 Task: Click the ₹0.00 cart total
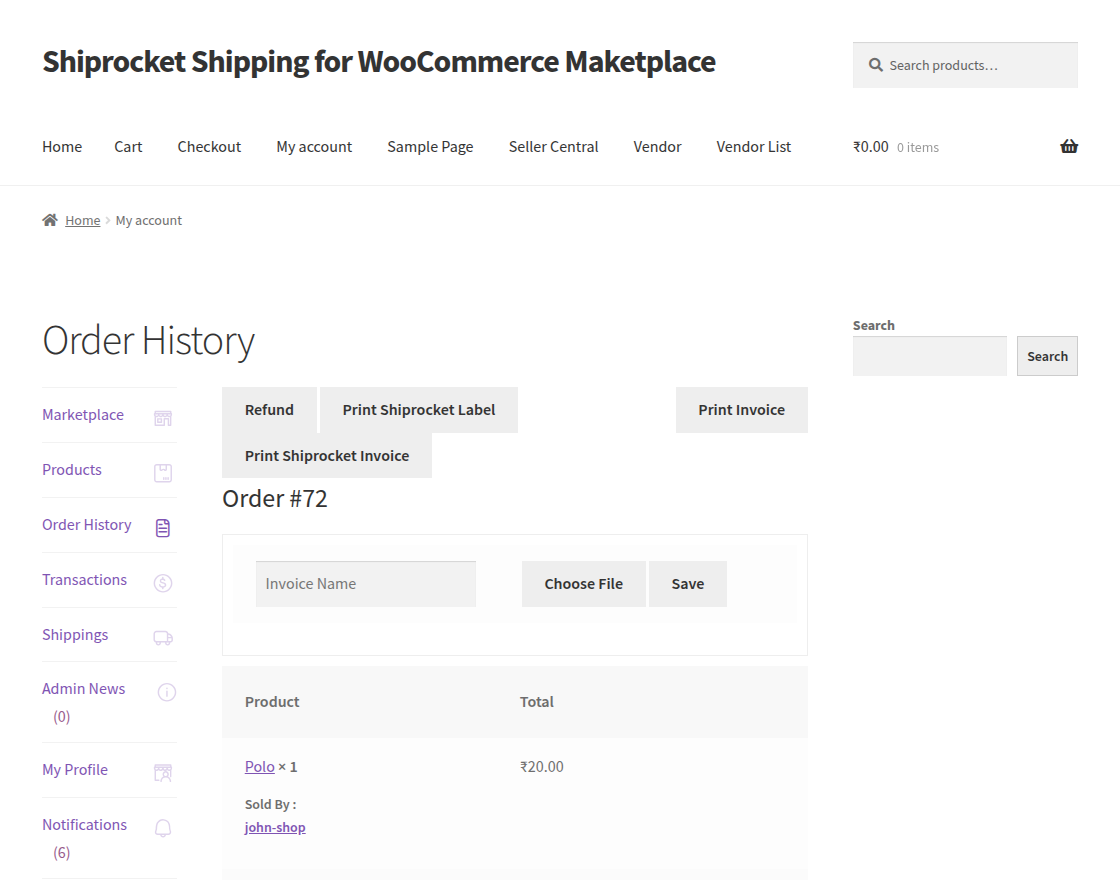coord(871,146)
